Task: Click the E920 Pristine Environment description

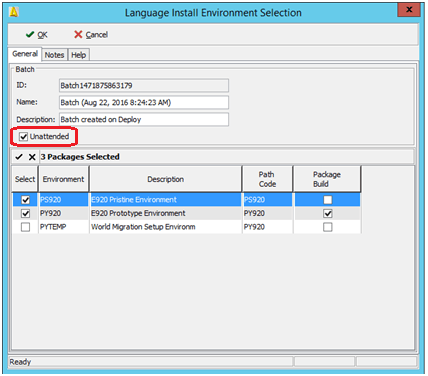Action: click(166, 200)
